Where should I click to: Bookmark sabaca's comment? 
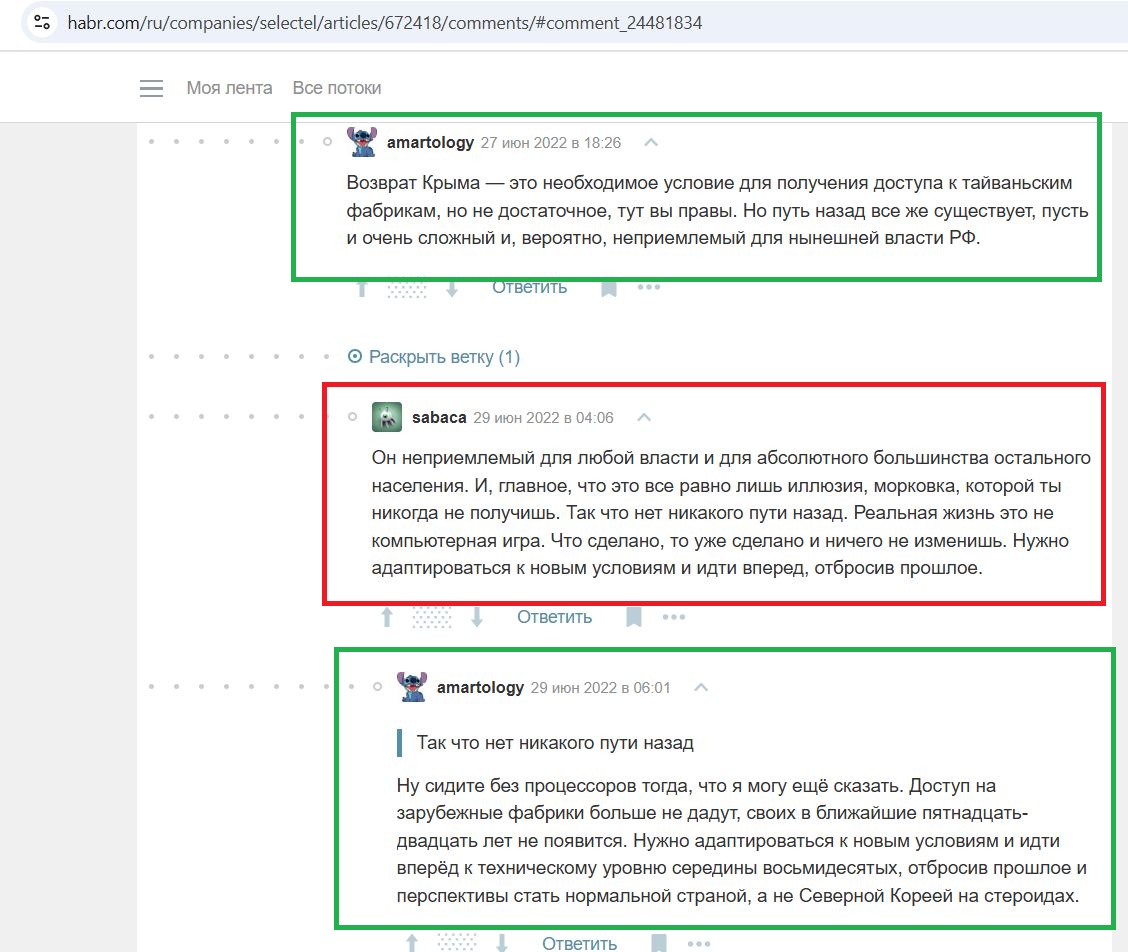634,617
